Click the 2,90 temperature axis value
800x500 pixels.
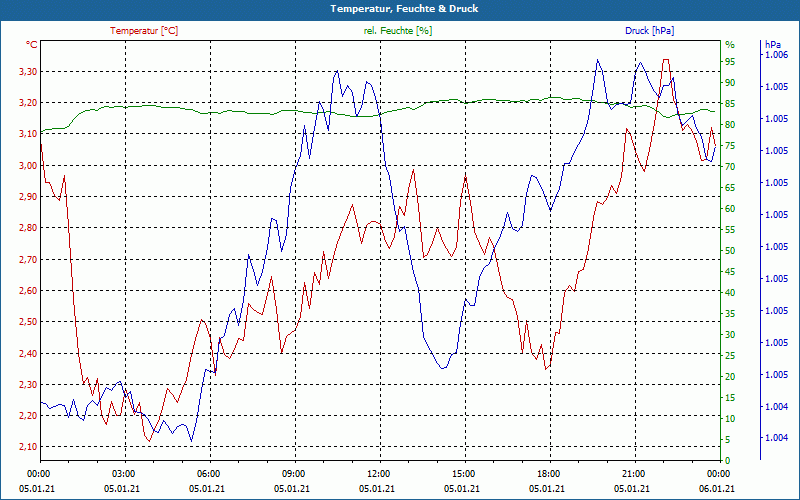pyautogui.click(x=28, y=197)
